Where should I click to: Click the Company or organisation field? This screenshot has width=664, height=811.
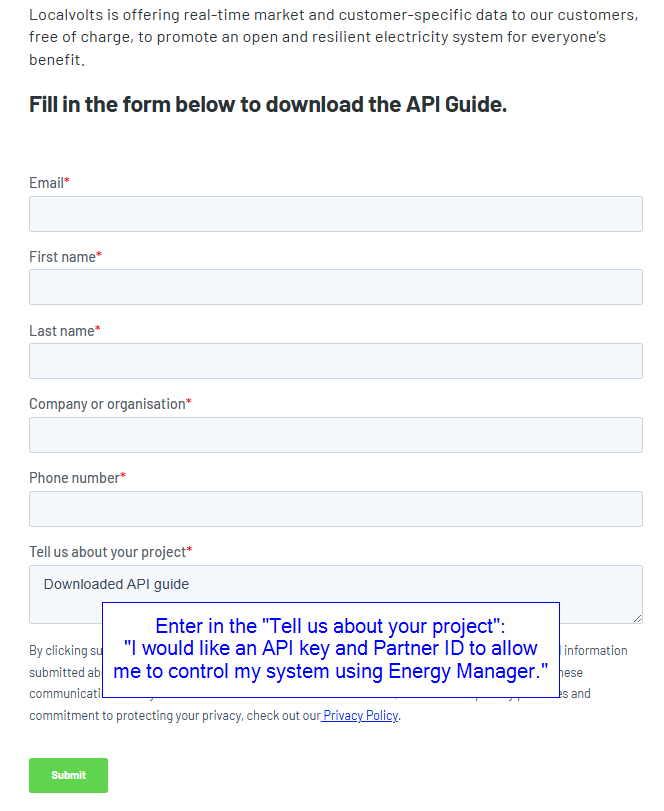pyautogui.click(x=335, y=435)
